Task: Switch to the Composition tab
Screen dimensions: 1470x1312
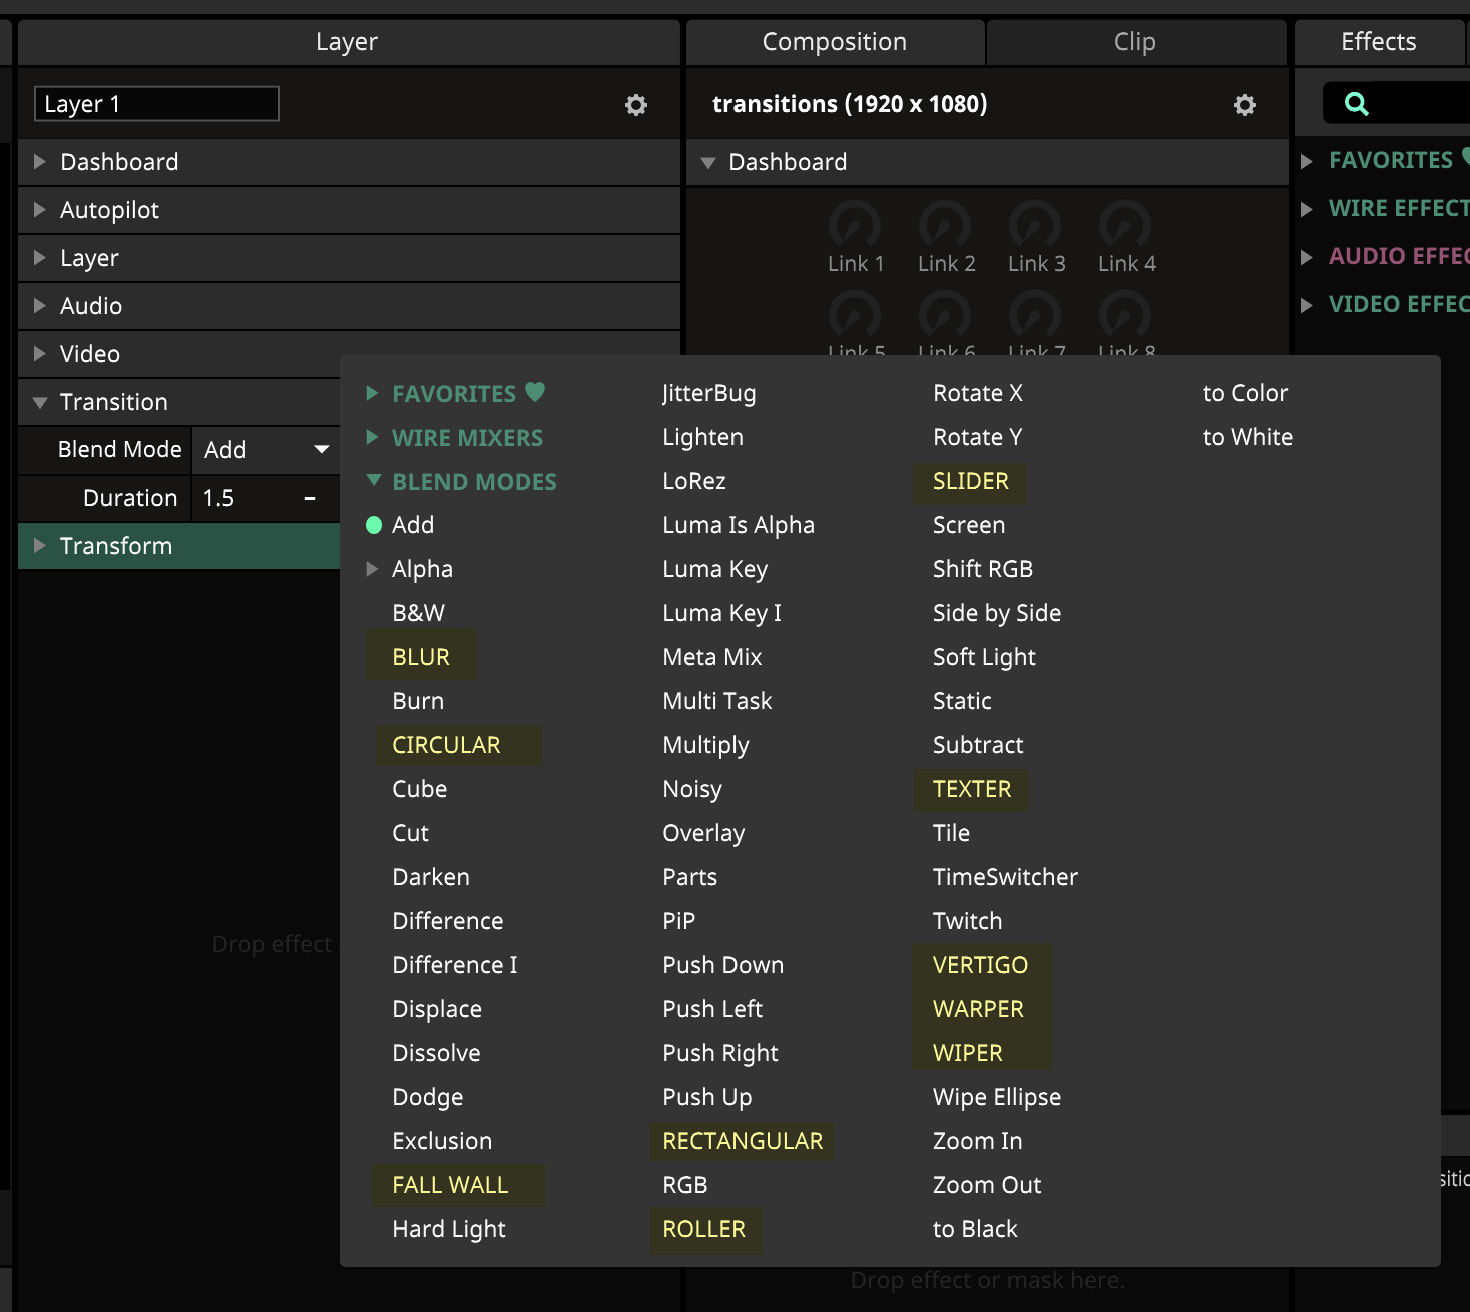Action: pyautogui.click(x=834, y=42)
